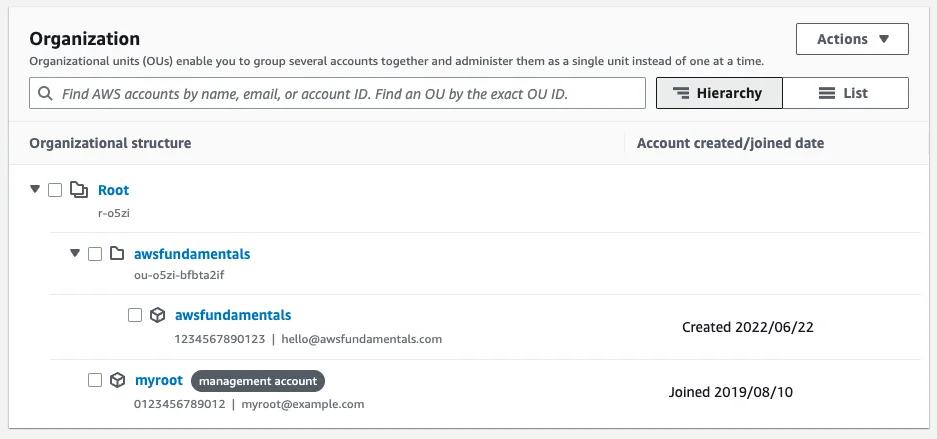Click the awsfundamentals account cube icon
Screen dimensions: 937x439
tap(157, 315)
